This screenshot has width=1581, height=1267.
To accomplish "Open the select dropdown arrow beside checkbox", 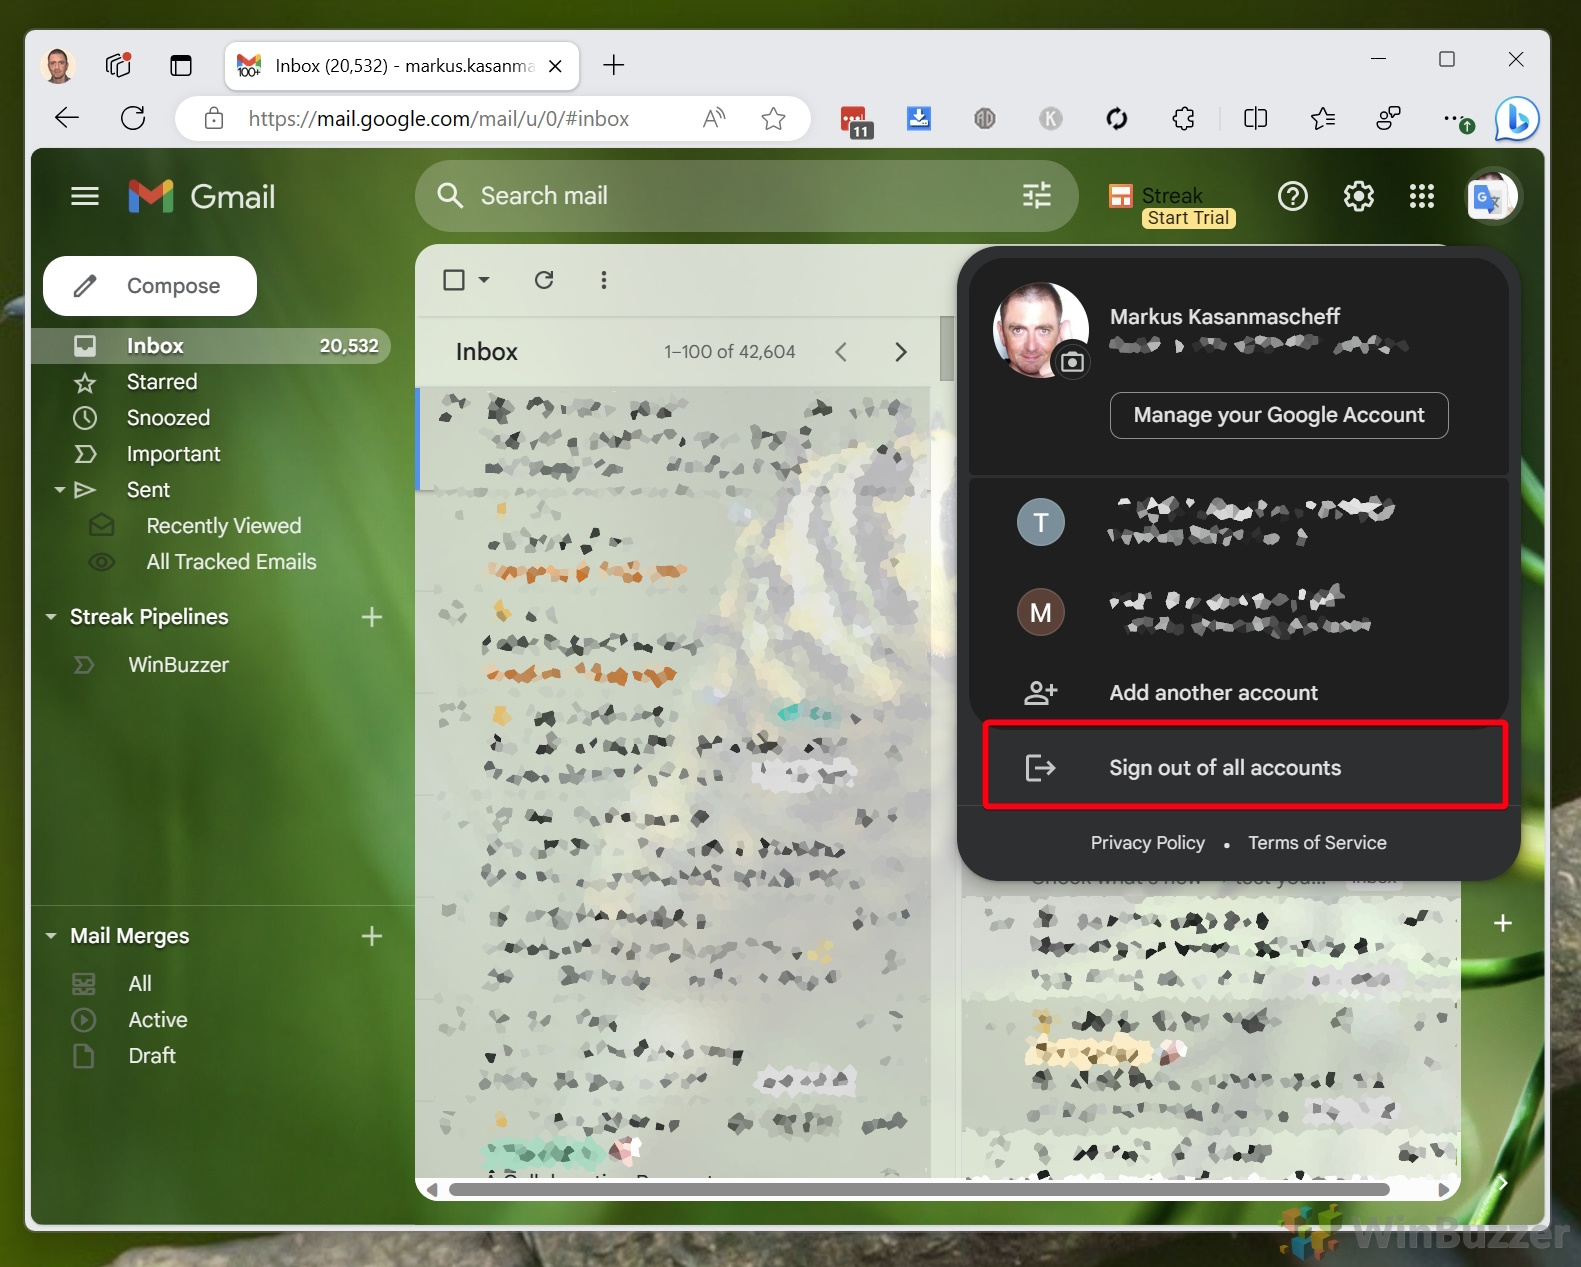I will [x=484, y=280].
